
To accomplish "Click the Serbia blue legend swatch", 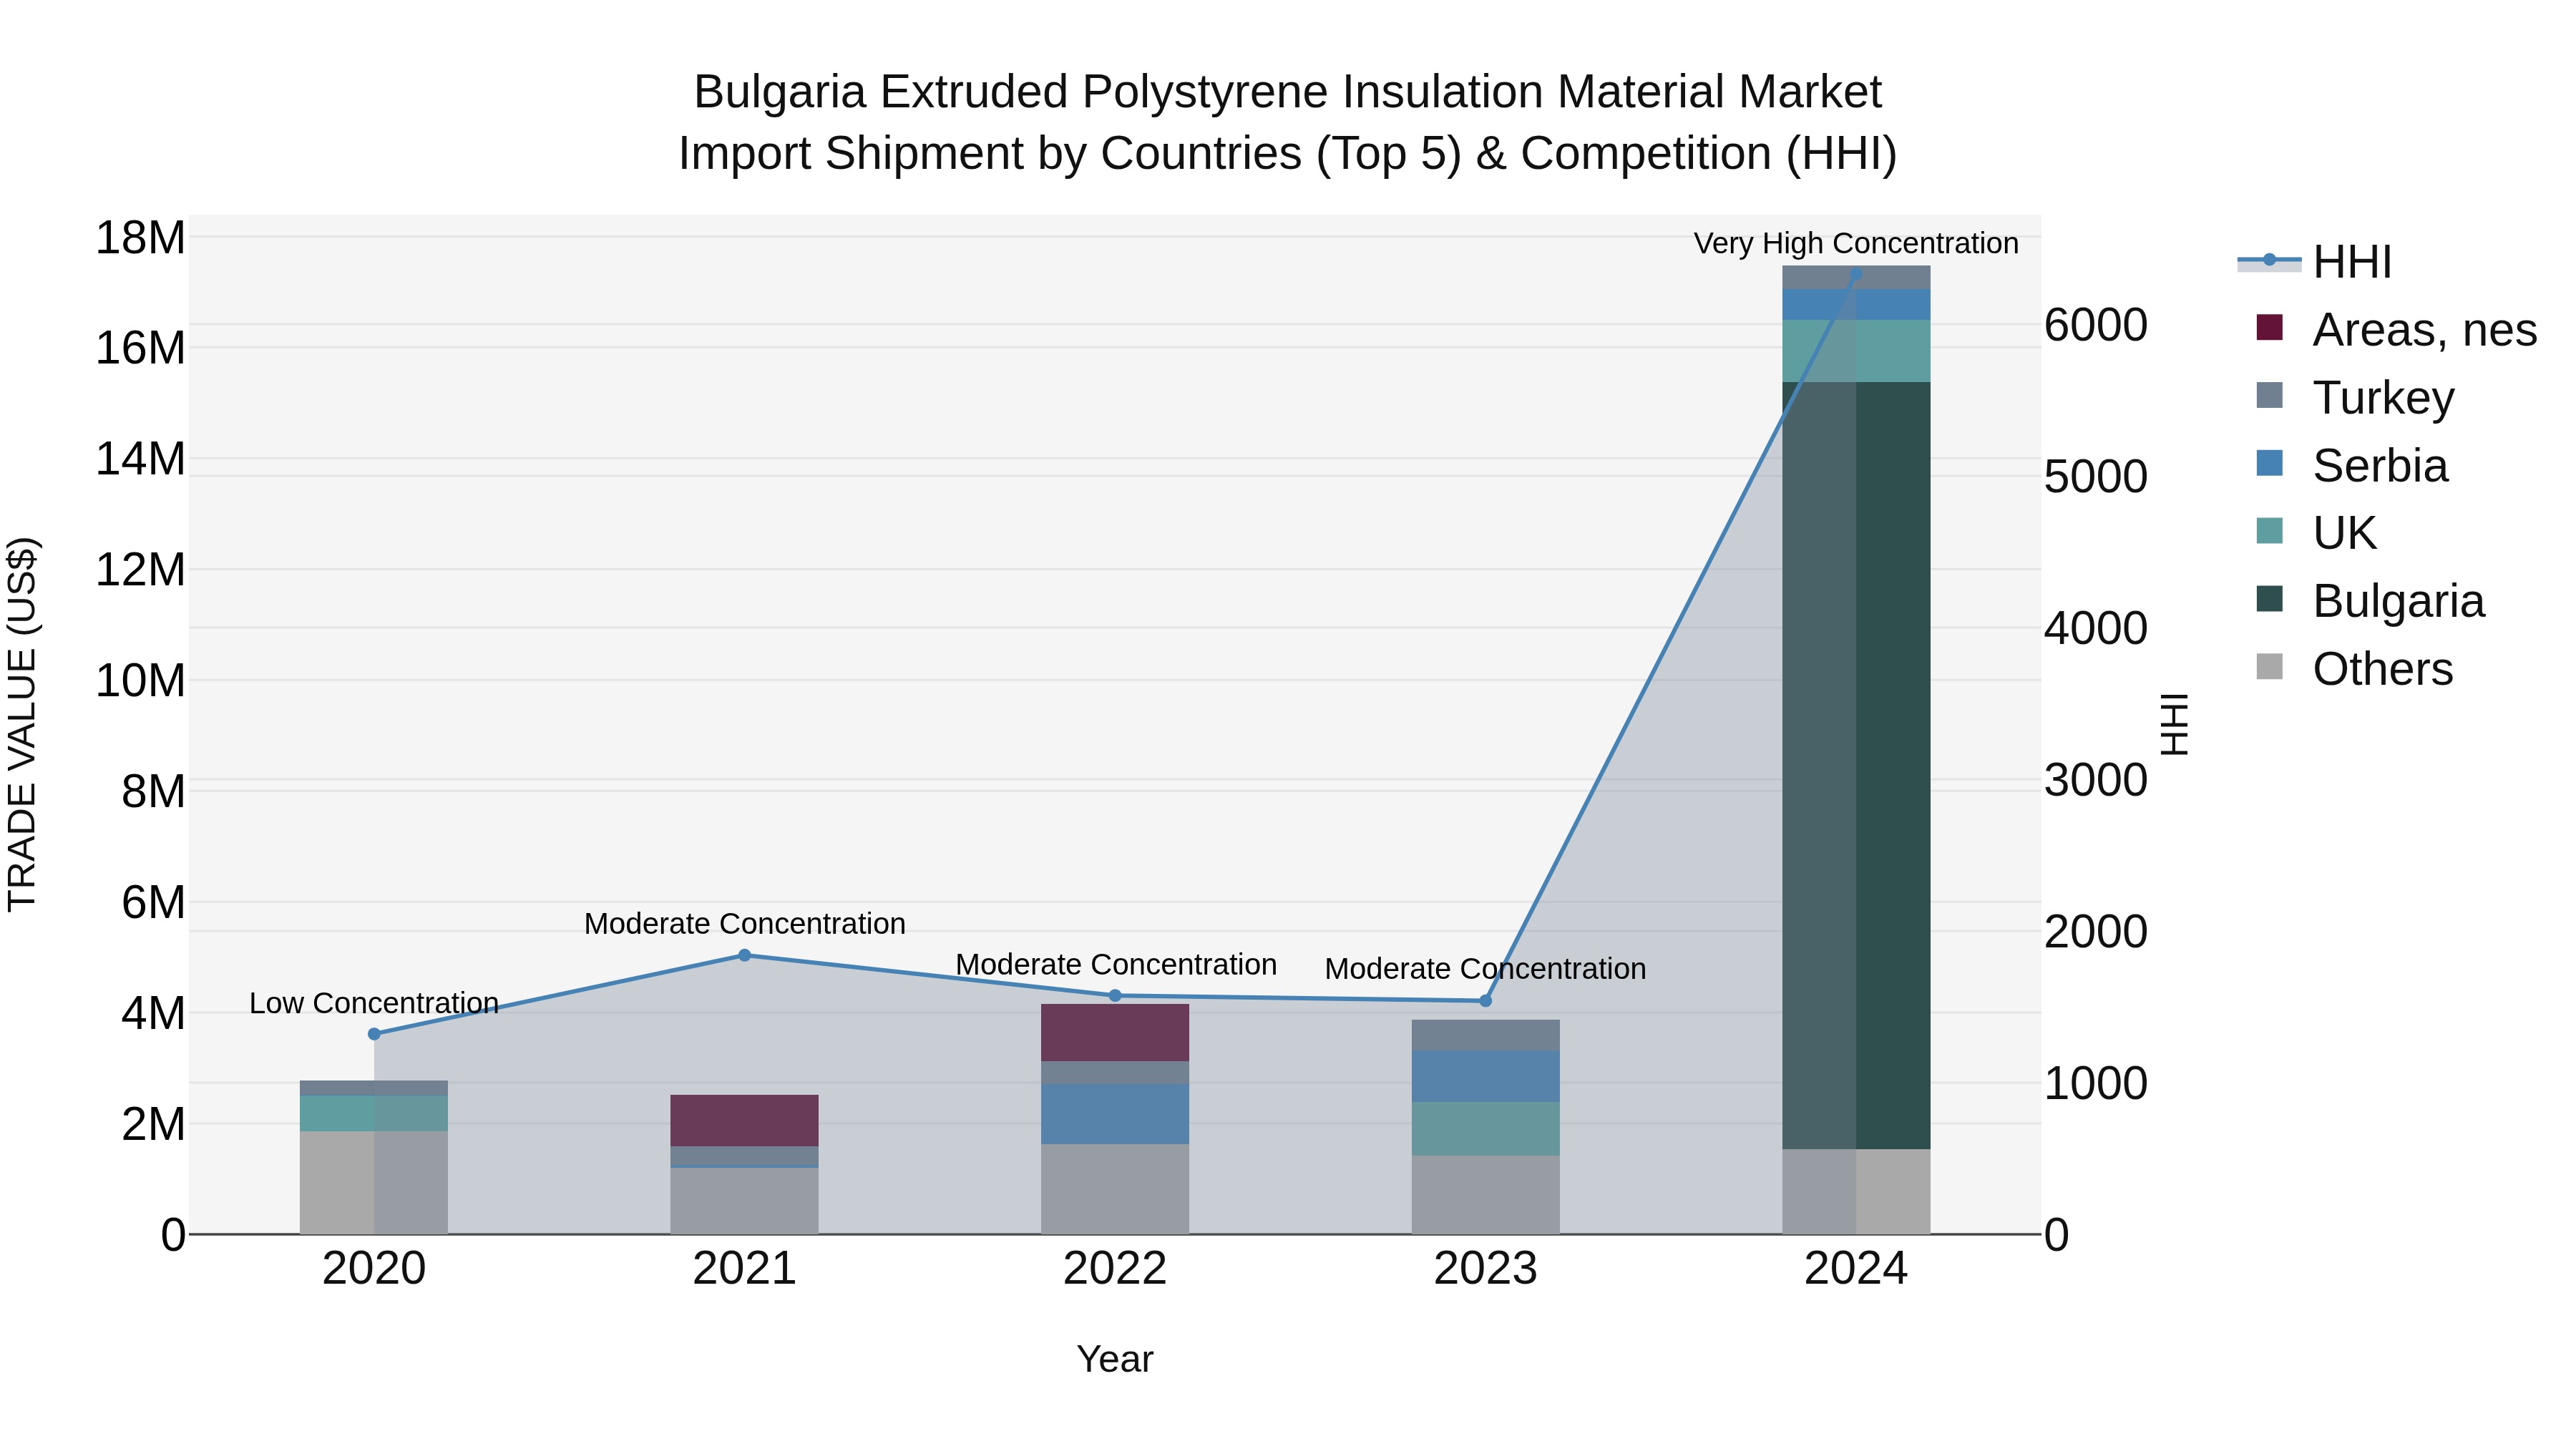I will [2270, 463].
